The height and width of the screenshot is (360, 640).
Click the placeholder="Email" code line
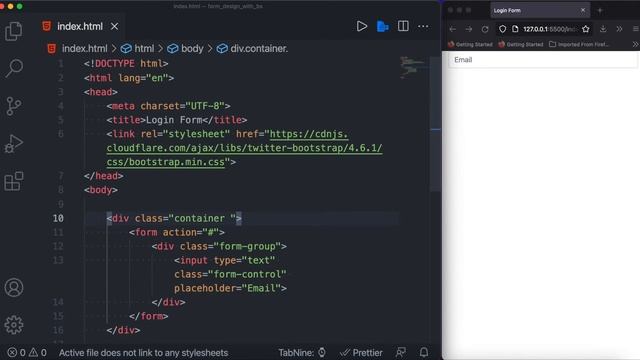tap(231, 289)
